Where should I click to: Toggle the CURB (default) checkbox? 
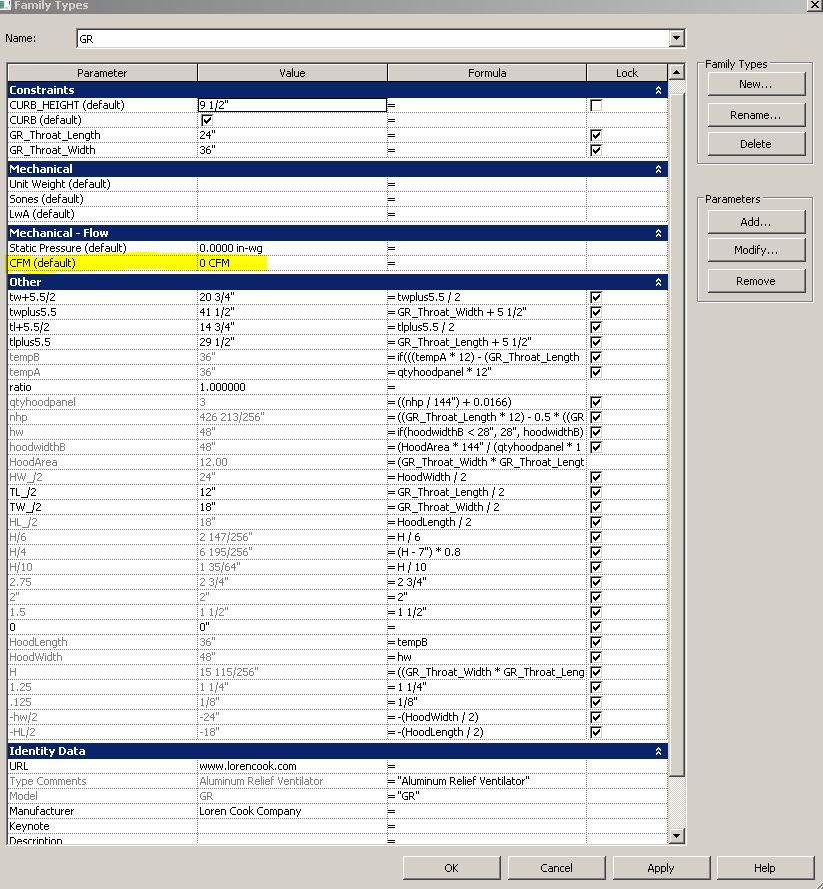tap(205, 119)
